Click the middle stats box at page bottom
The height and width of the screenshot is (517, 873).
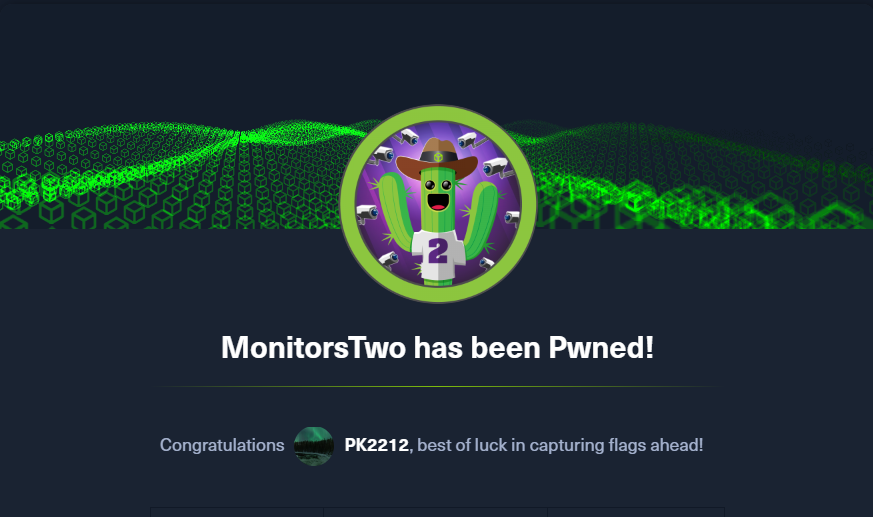(x=435, y=513)
